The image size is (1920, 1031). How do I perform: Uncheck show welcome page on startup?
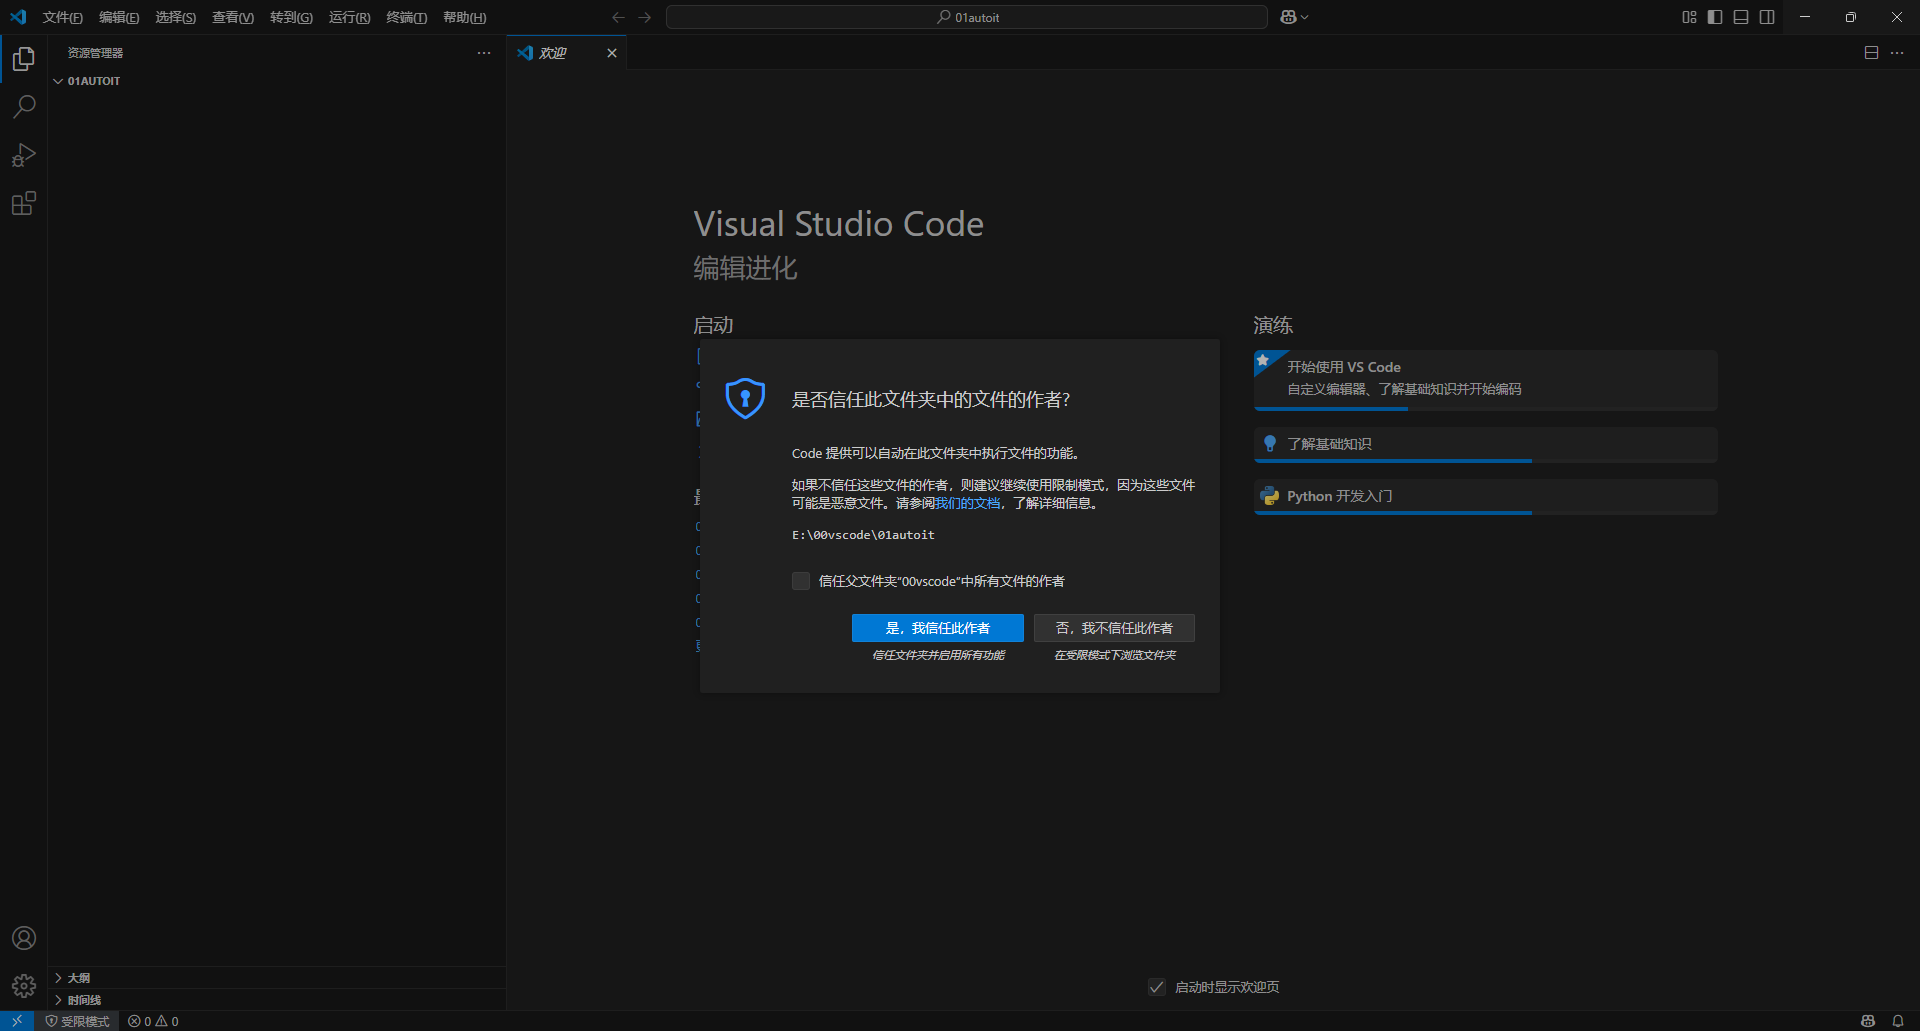pos(1157,987)
